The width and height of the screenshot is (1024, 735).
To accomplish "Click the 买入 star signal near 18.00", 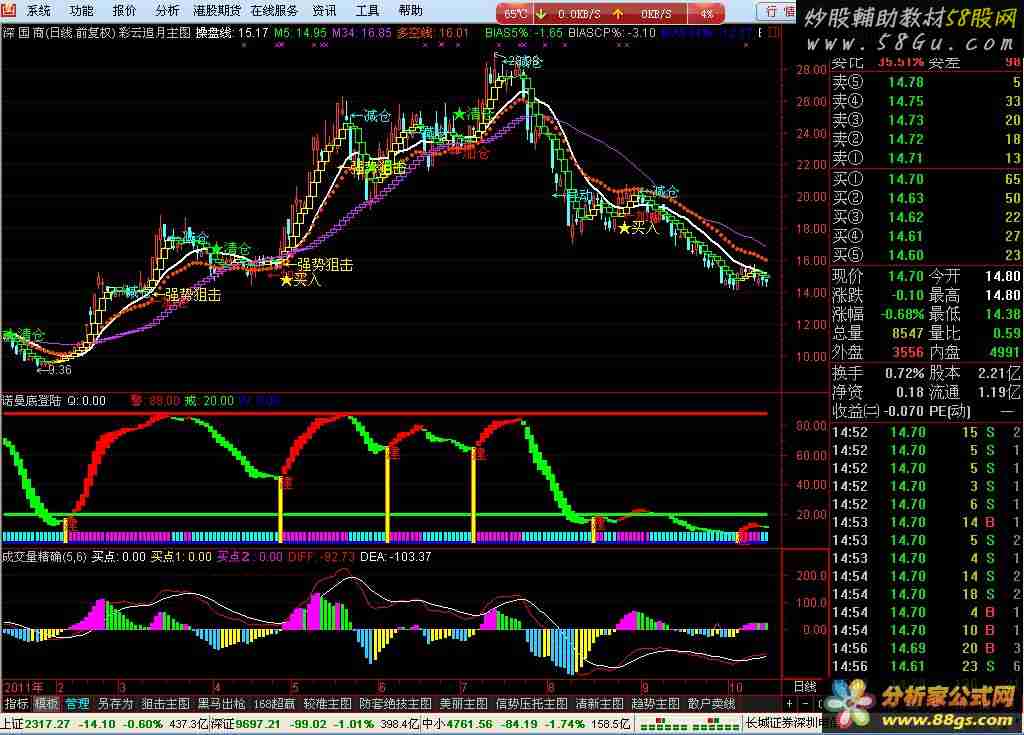I will tap(639, 228).
